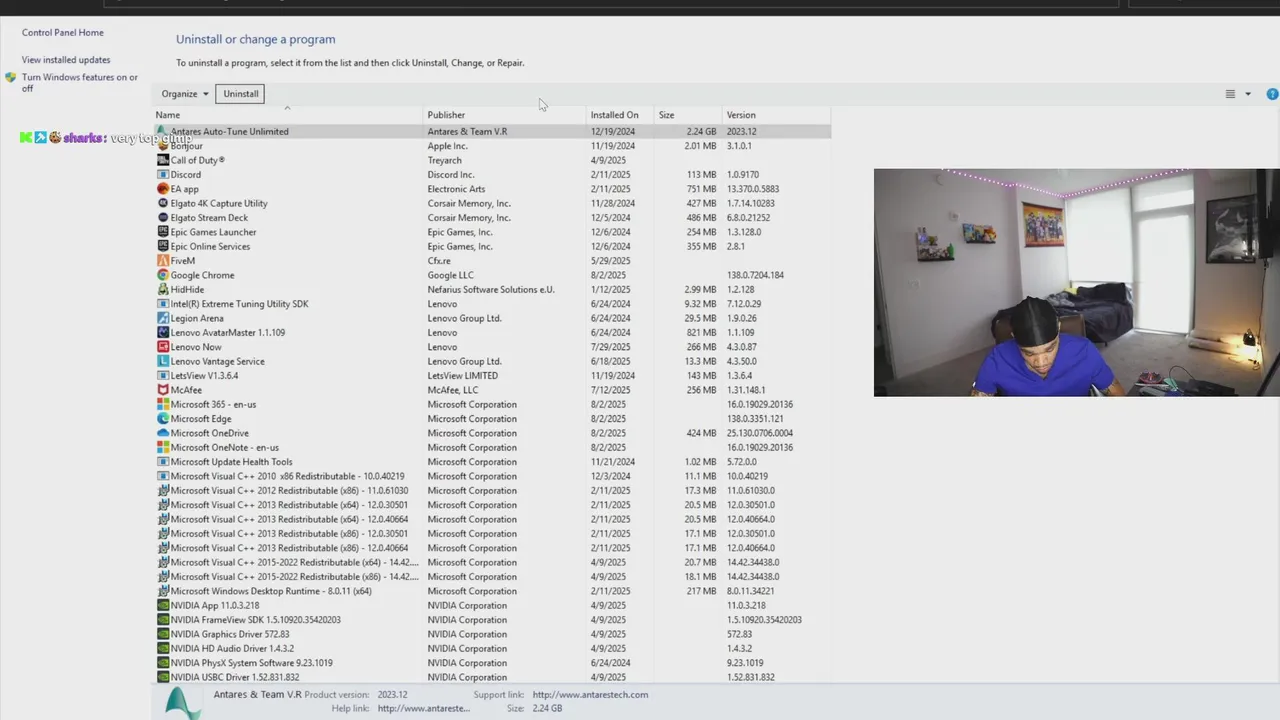Viewport: 1280px width, 720px height.
Task: Click the Uninstall button
Action: [x=241, y=94]
